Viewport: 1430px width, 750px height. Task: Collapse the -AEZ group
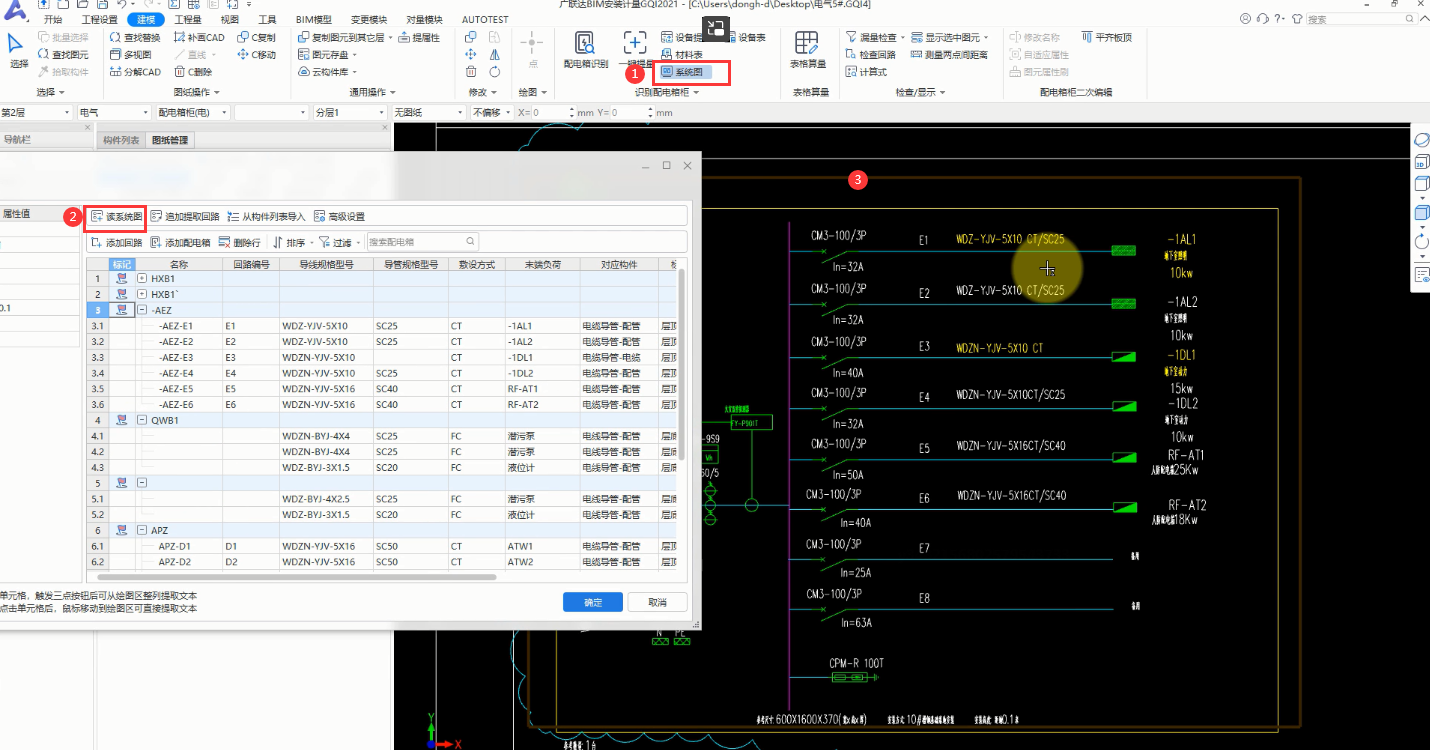[142, 310]
